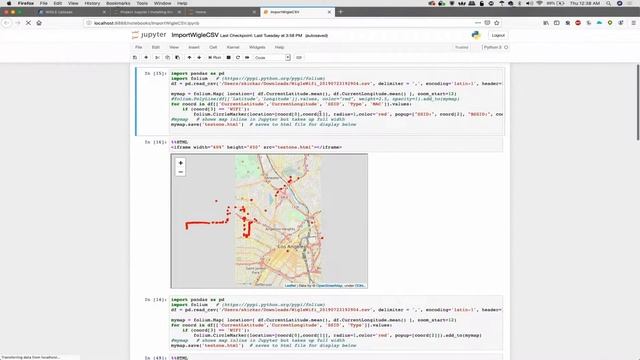Screen dimensions: 640x360
Task: Zoom out on the map
Action: point(180,172)
